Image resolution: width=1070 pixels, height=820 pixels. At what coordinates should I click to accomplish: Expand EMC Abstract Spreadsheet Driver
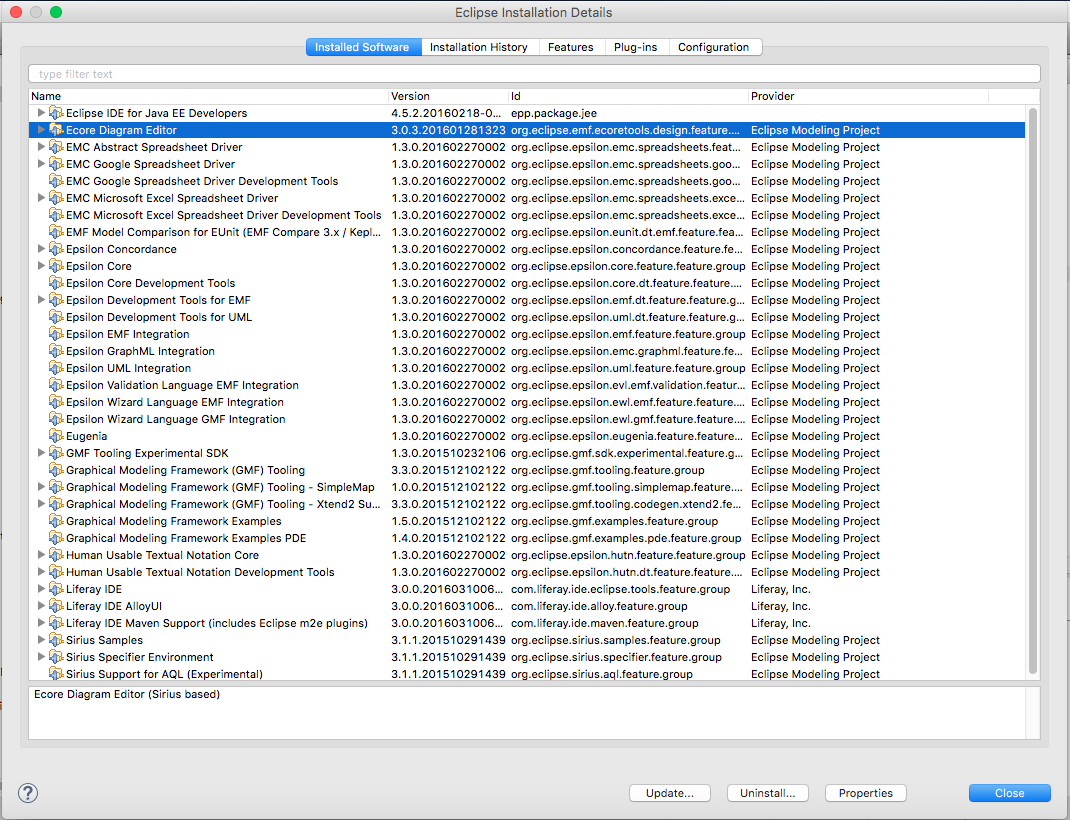[x=41, y=147]
